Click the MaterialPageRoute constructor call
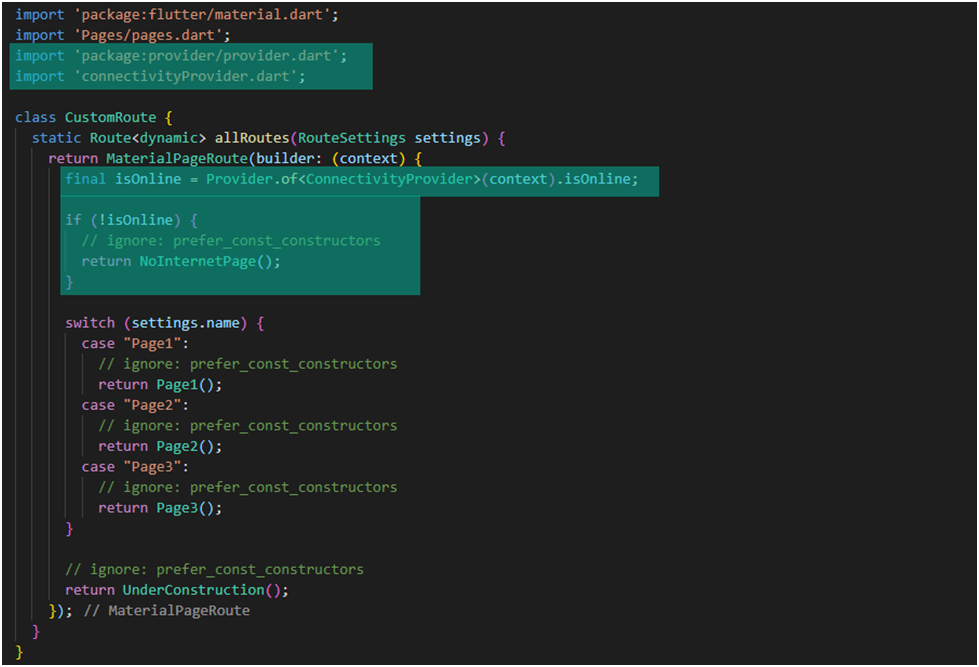 [177, 159]
